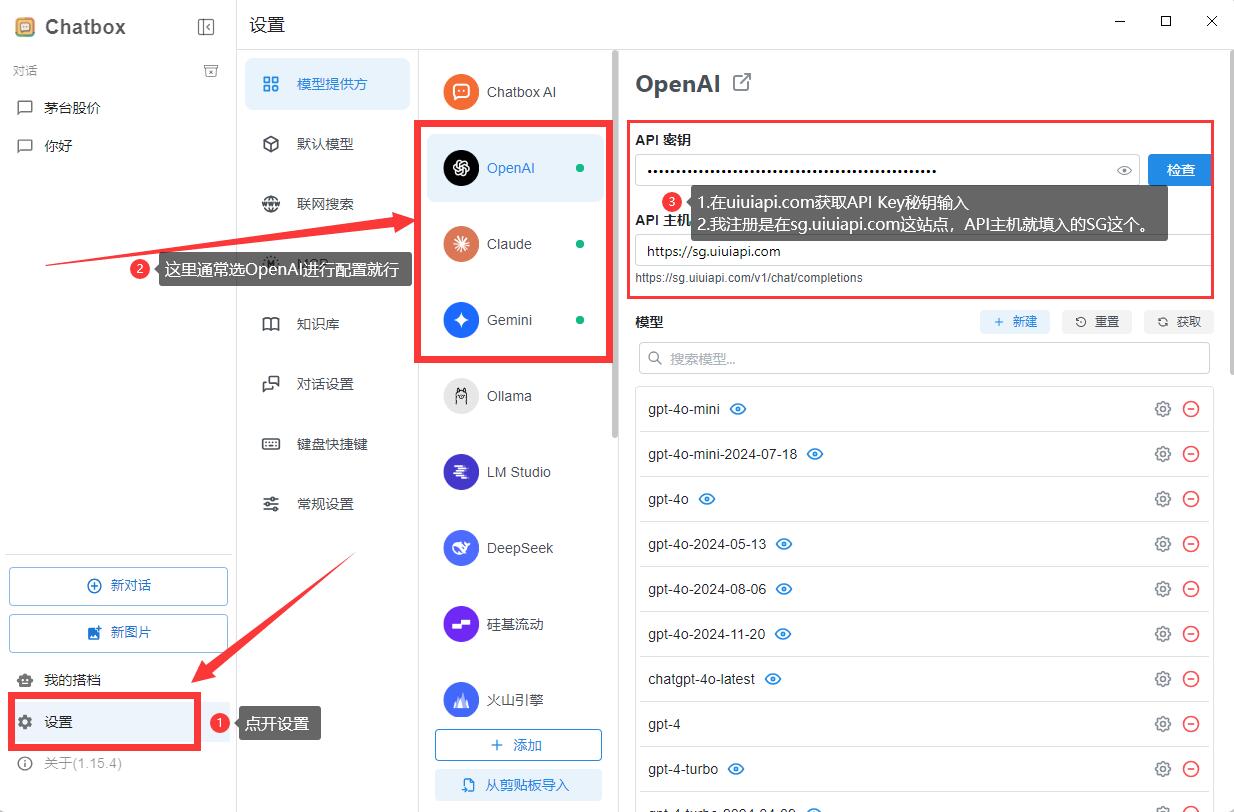Viewport: 1234px width, 812px height.
Task: Choose the 火山引擎 provider
Action: tap(515, 700)
